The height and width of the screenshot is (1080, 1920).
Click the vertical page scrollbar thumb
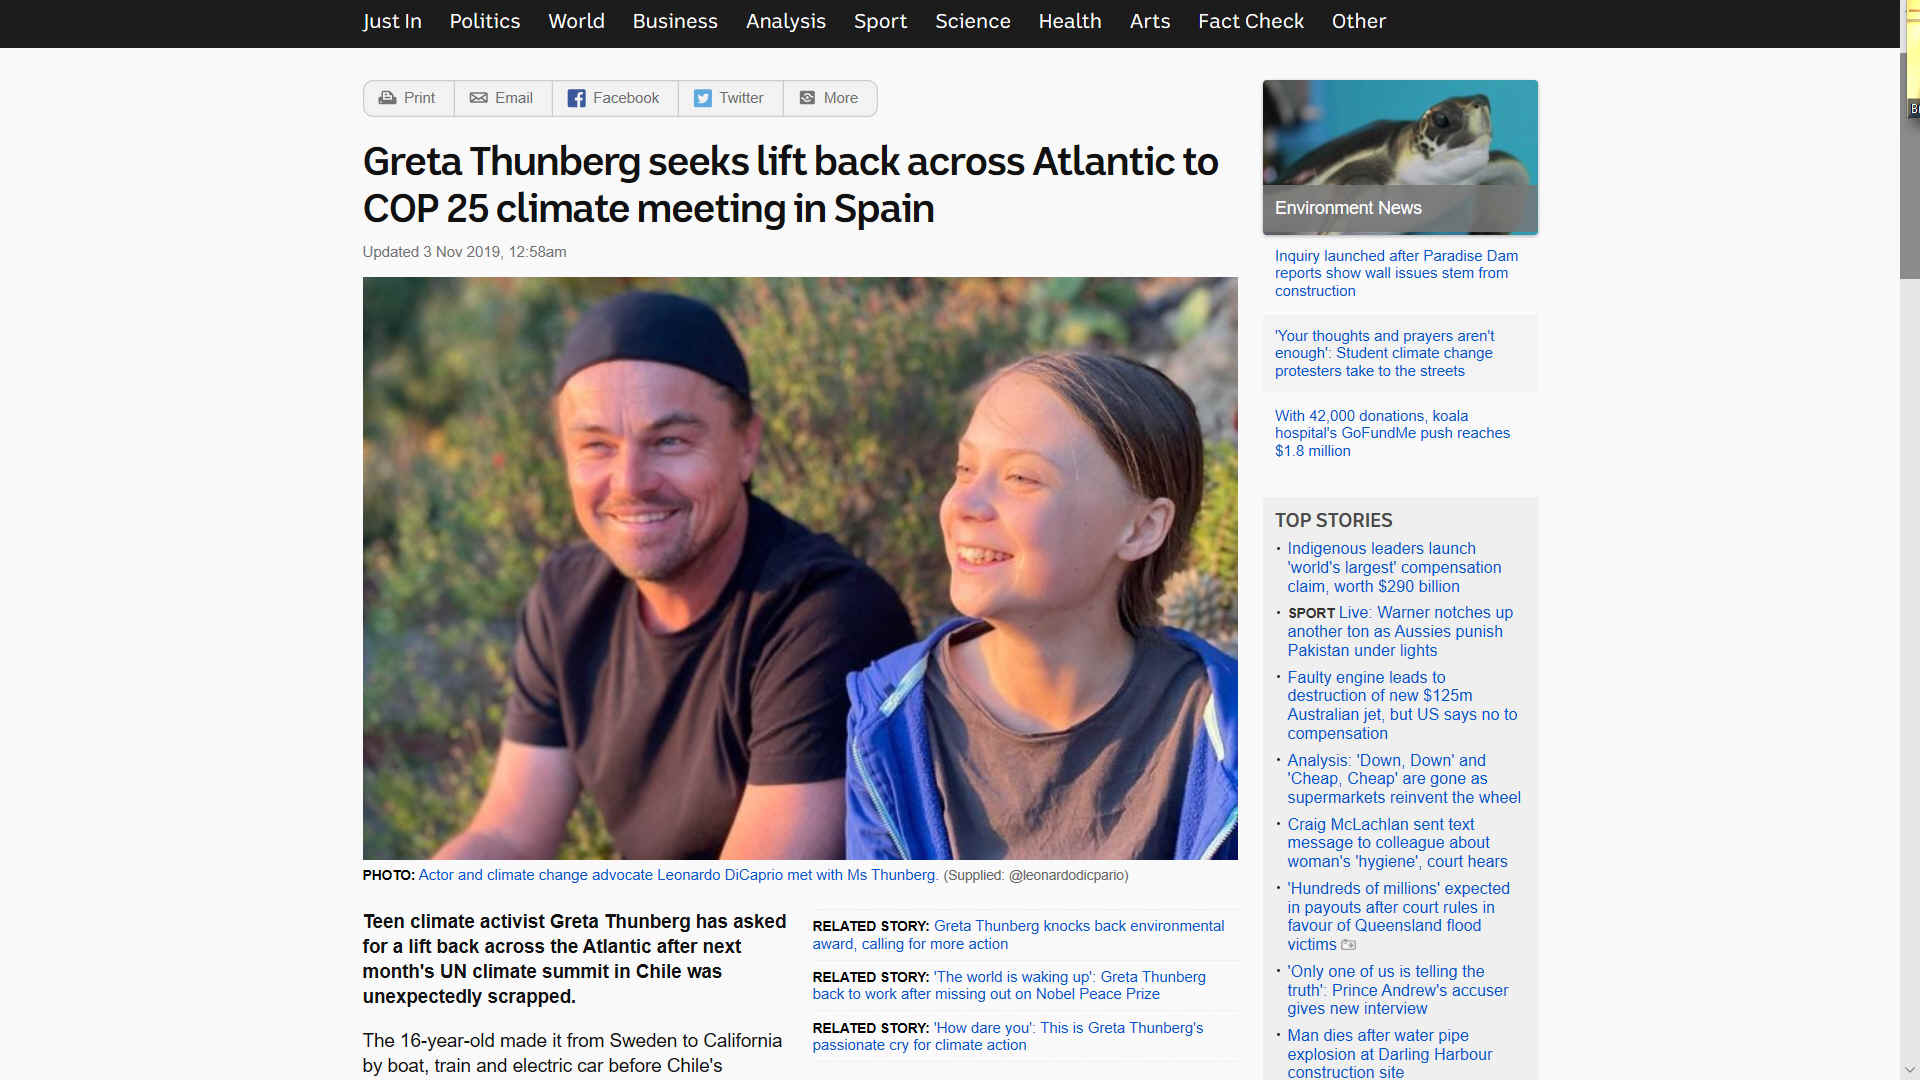(1909, 165)
